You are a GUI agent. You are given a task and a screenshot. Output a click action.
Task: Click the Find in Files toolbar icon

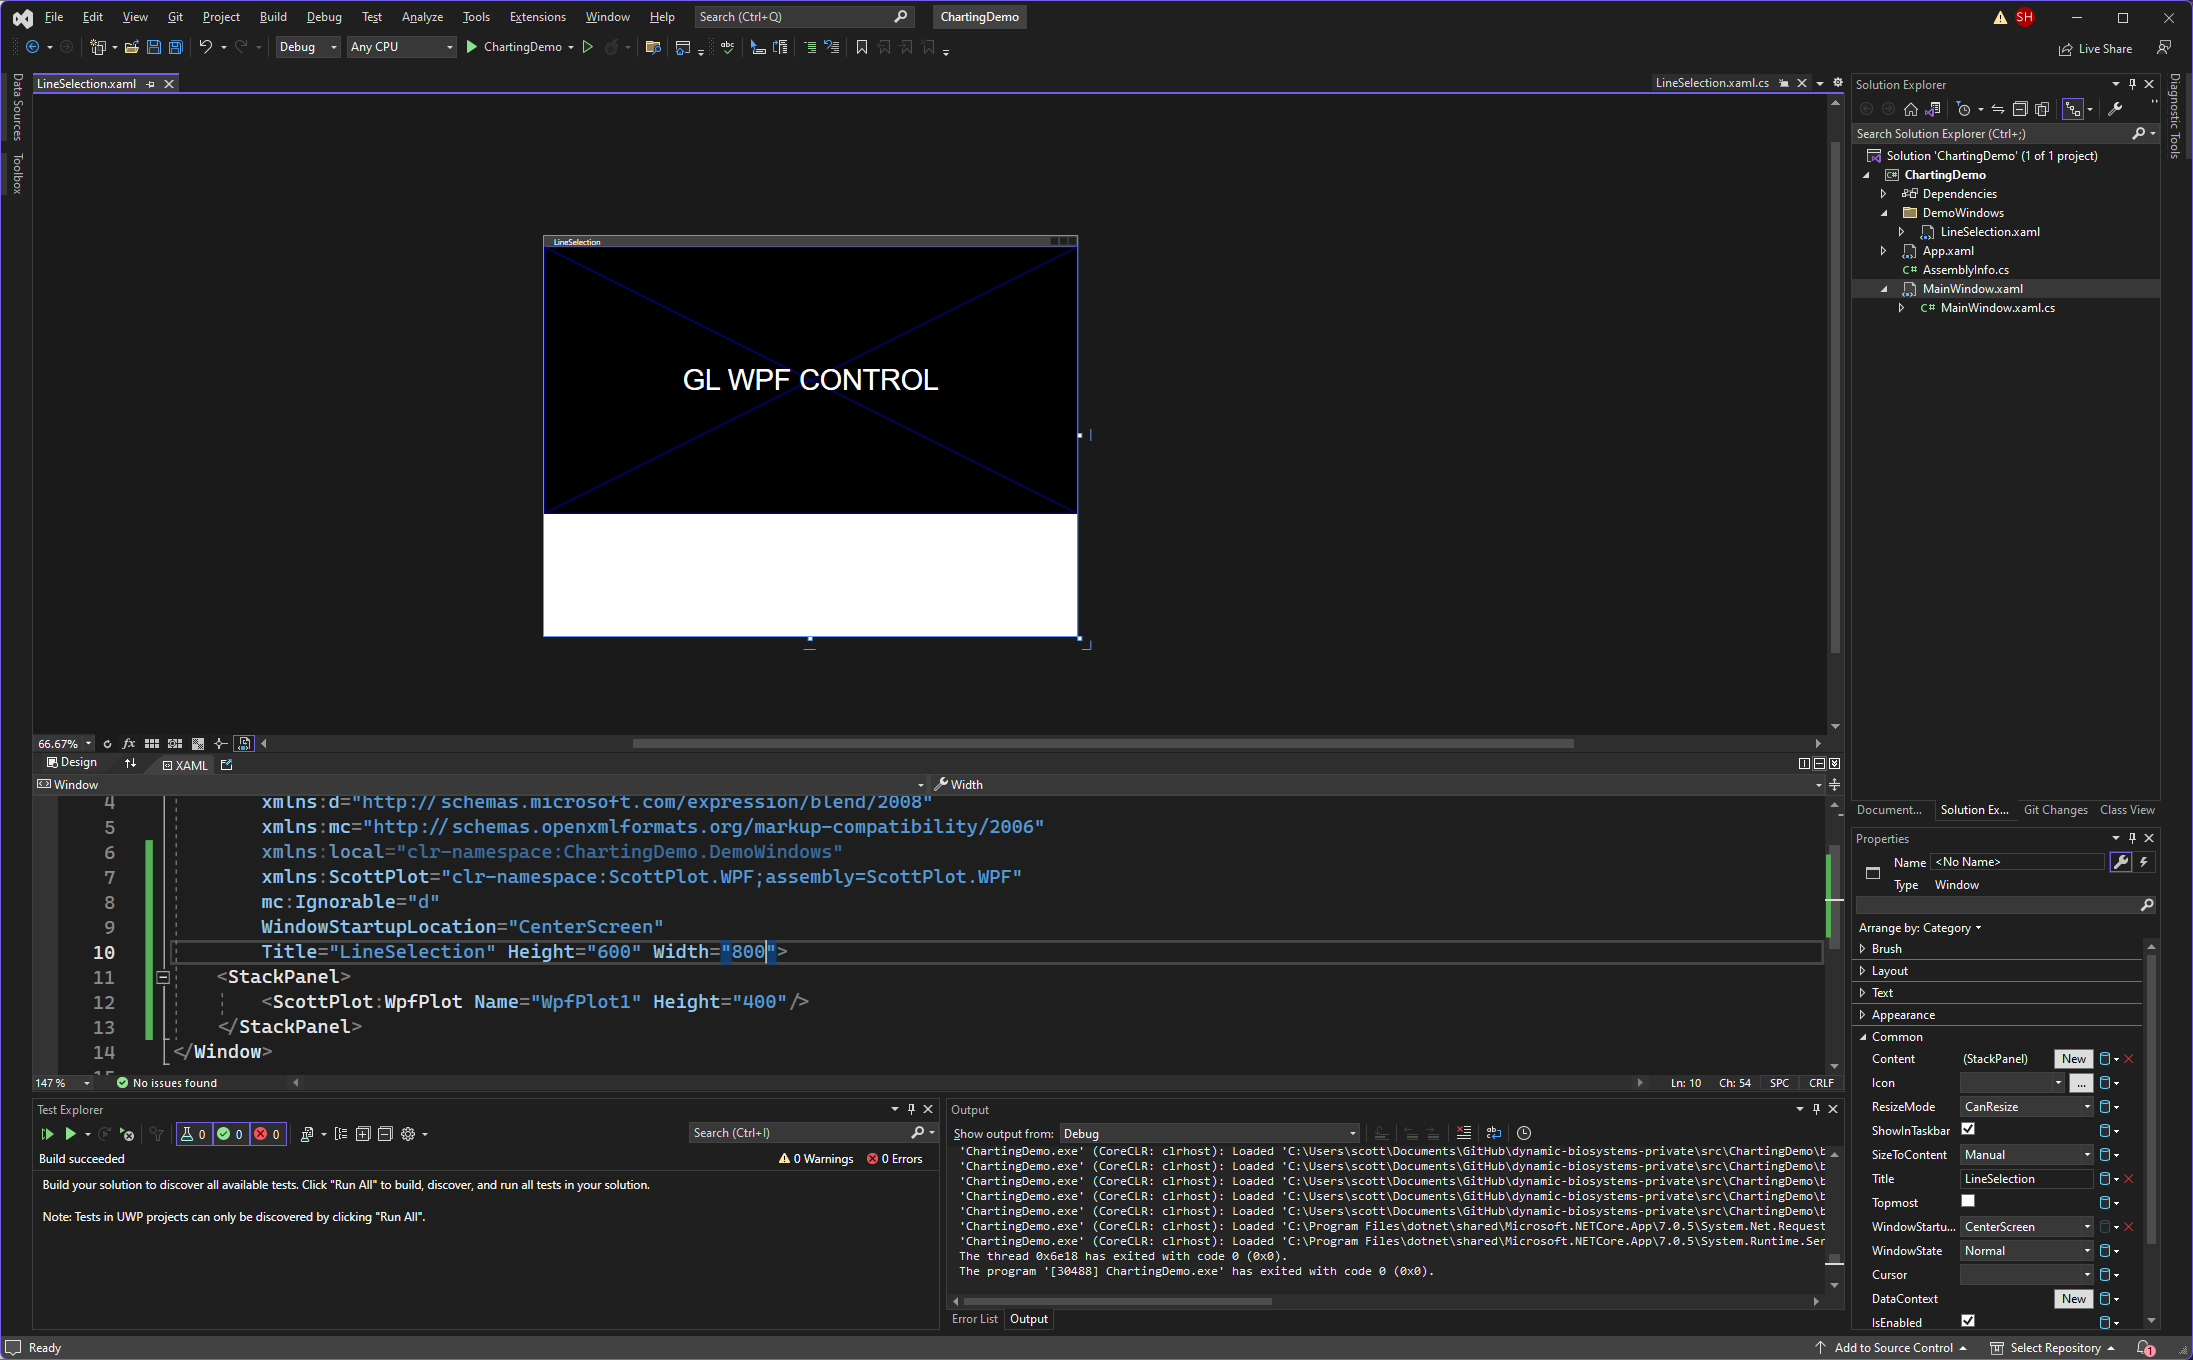coord(653,47)
